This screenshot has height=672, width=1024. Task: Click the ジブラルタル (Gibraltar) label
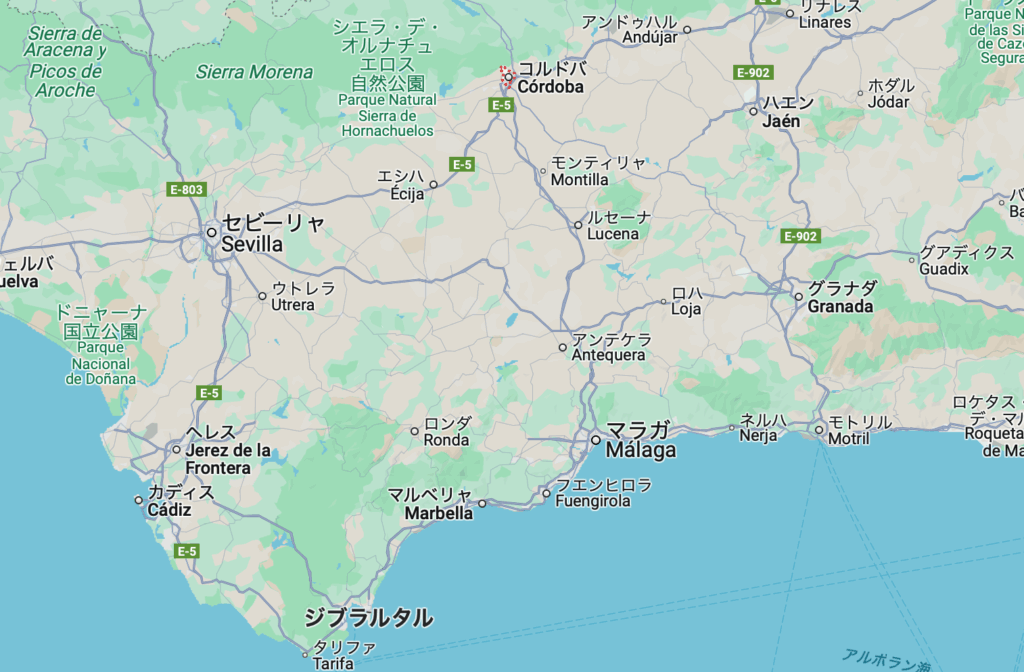tap(368, 617)
